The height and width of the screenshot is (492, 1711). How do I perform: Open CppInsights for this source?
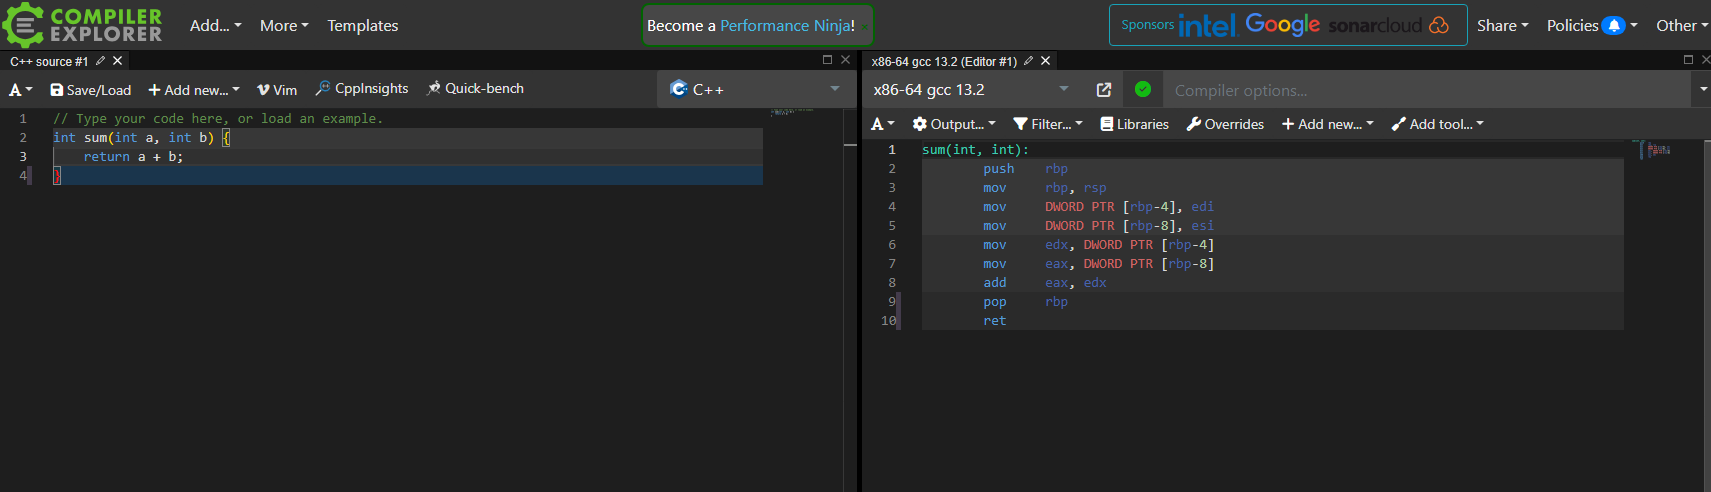pyautogui.click(x=362, y=89)
